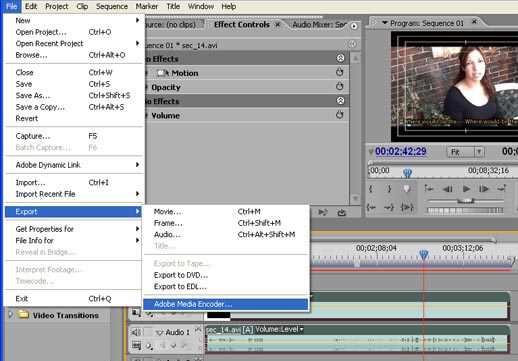Open Volume:Level dropdown on audio clip
Screen dimensions: 518x361
point(279,329)
